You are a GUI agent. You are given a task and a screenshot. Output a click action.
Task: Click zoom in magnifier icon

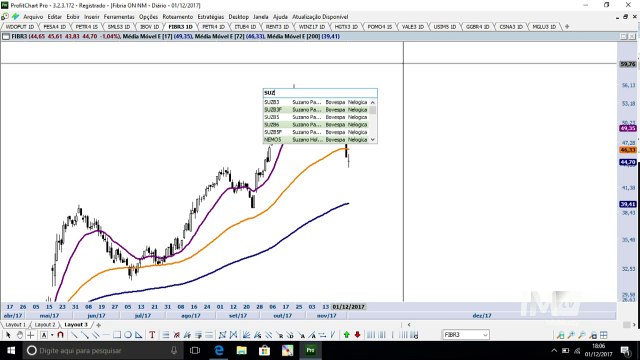pos(571,335)
